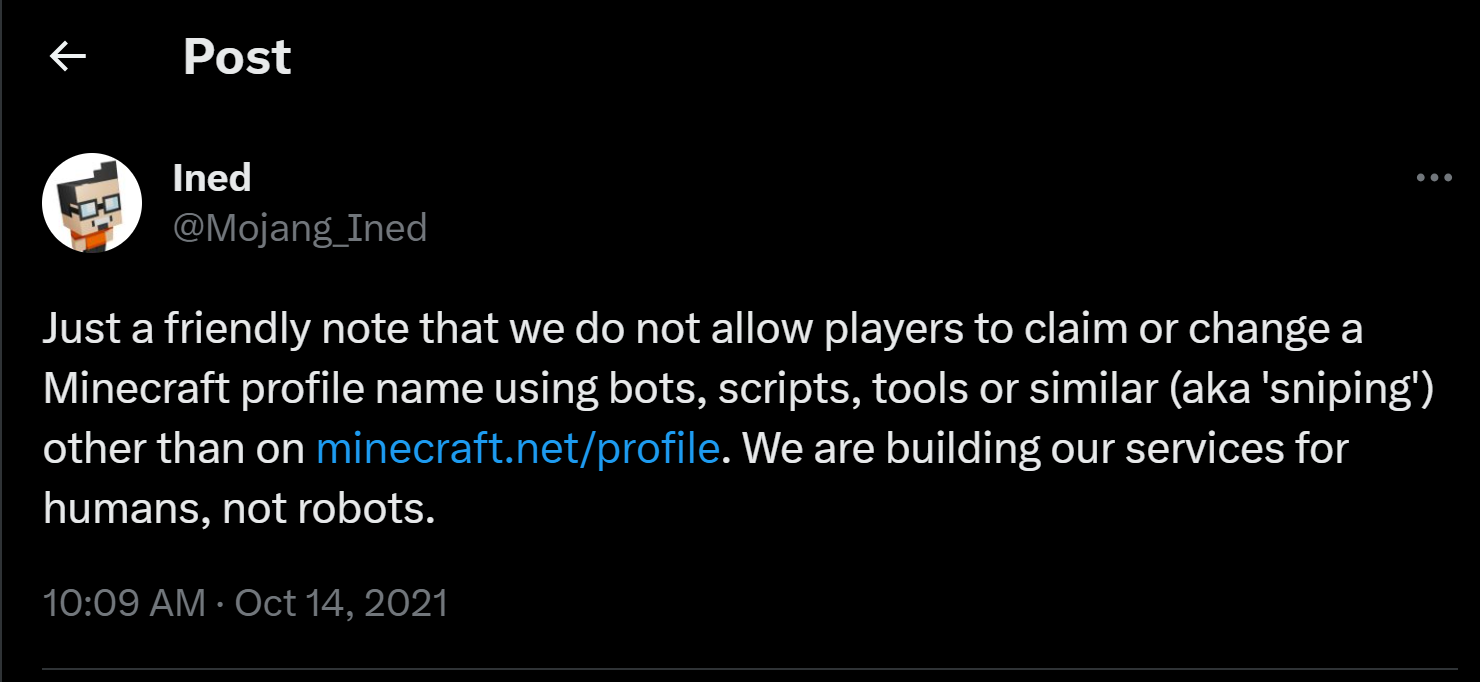This screenshot has height=682, width=1480.
Task: Click the horizontal divider below the timestamp
Action: [750, 668]
